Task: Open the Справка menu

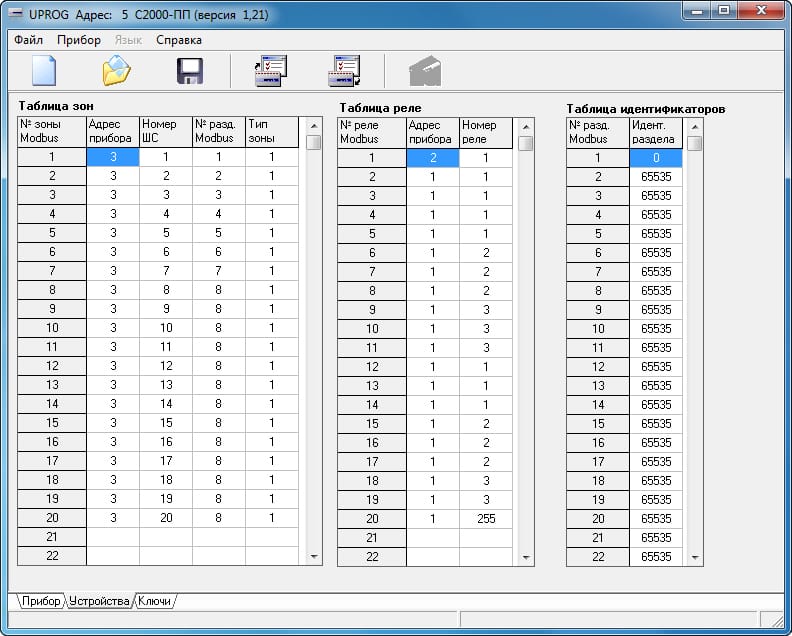Action: (x=179, y=40)
